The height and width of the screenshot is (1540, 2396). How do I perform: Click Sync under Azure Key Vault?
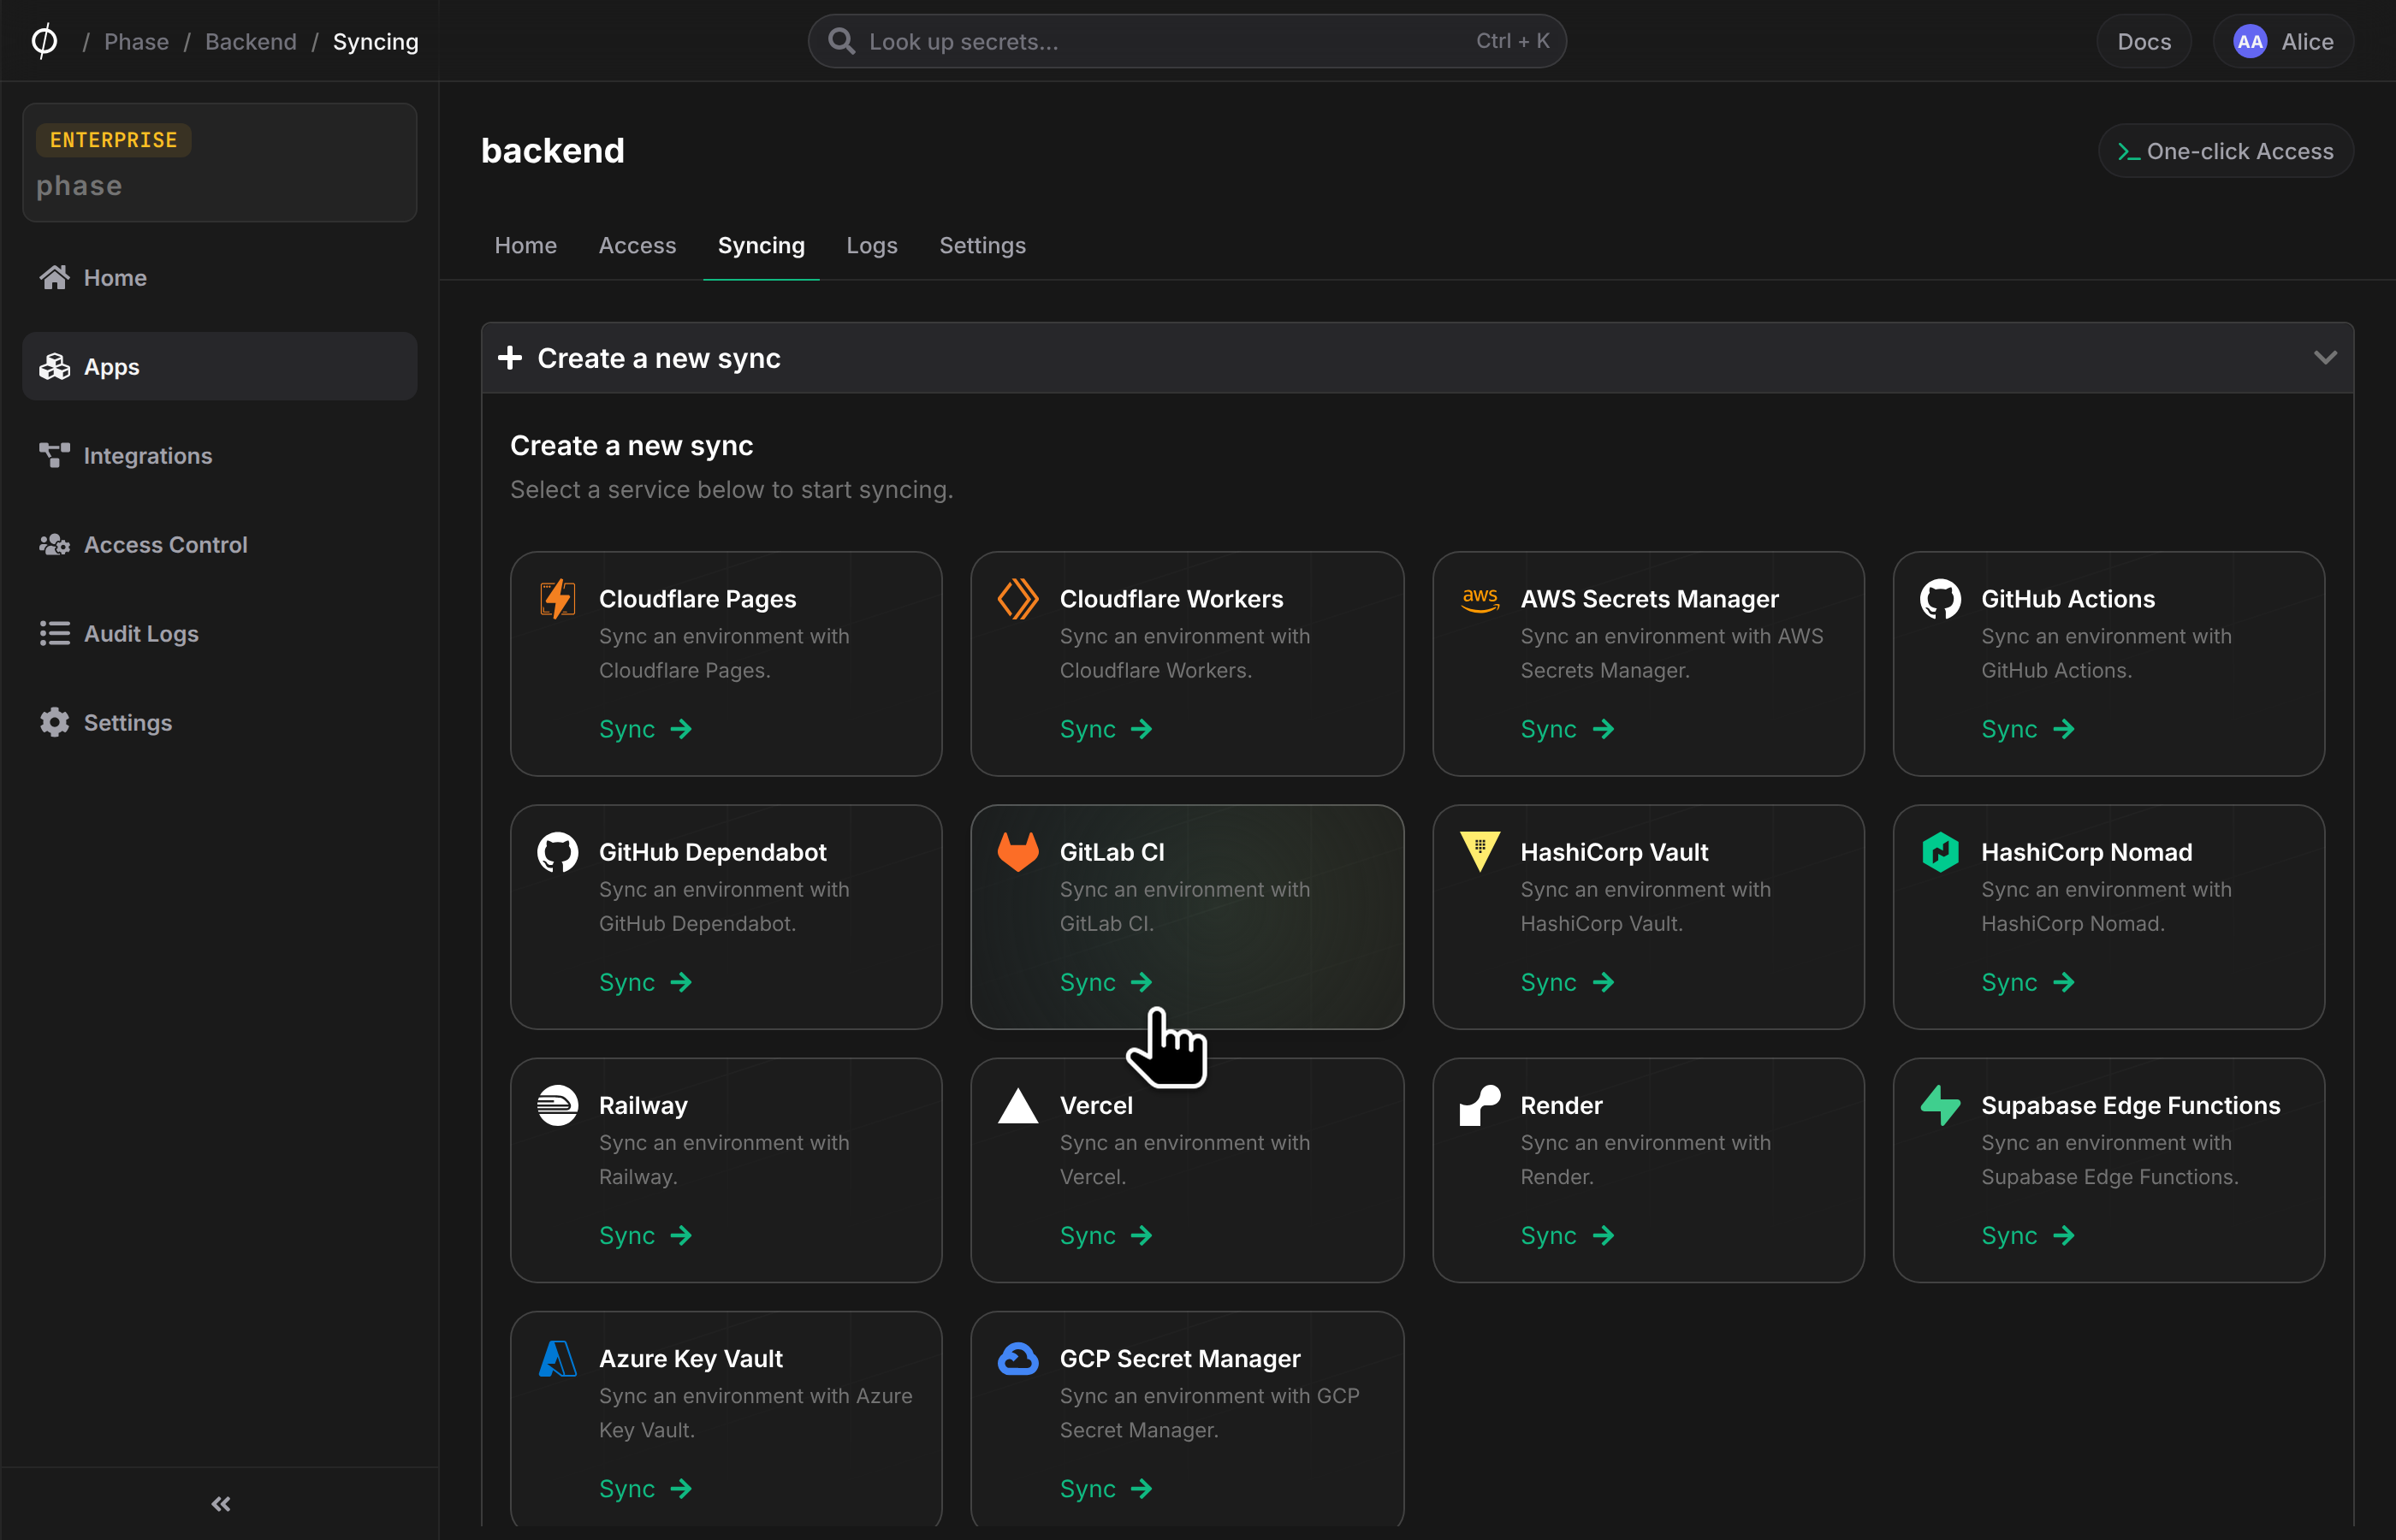coord(645,1488)
